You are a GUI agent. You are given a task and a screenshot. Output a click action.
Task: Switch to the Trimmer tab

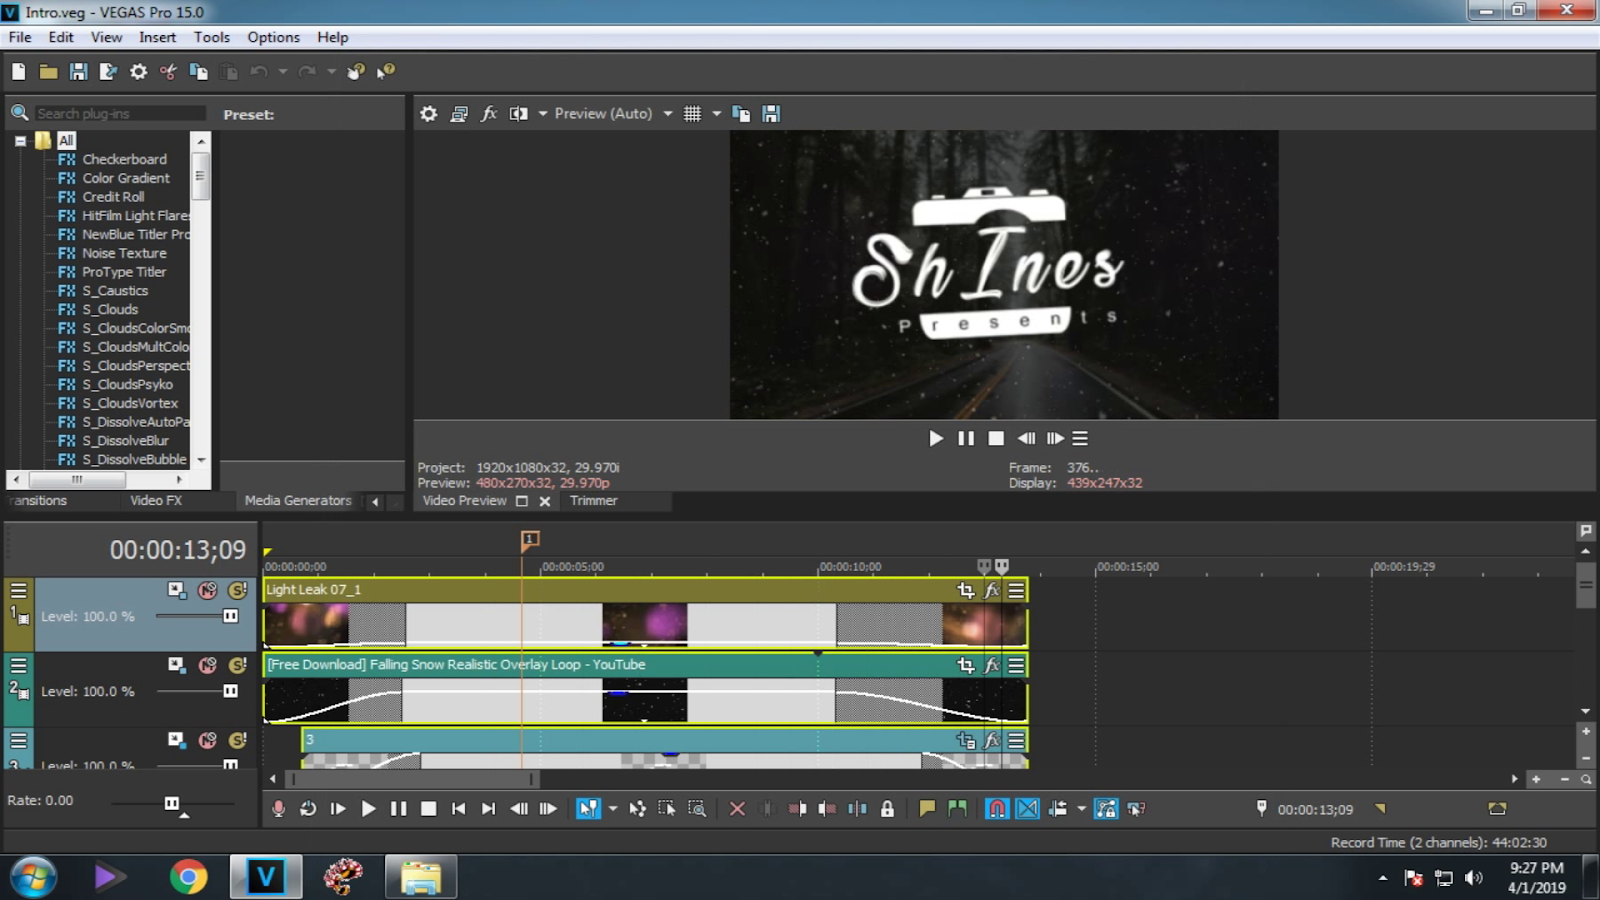pos(593,501)
